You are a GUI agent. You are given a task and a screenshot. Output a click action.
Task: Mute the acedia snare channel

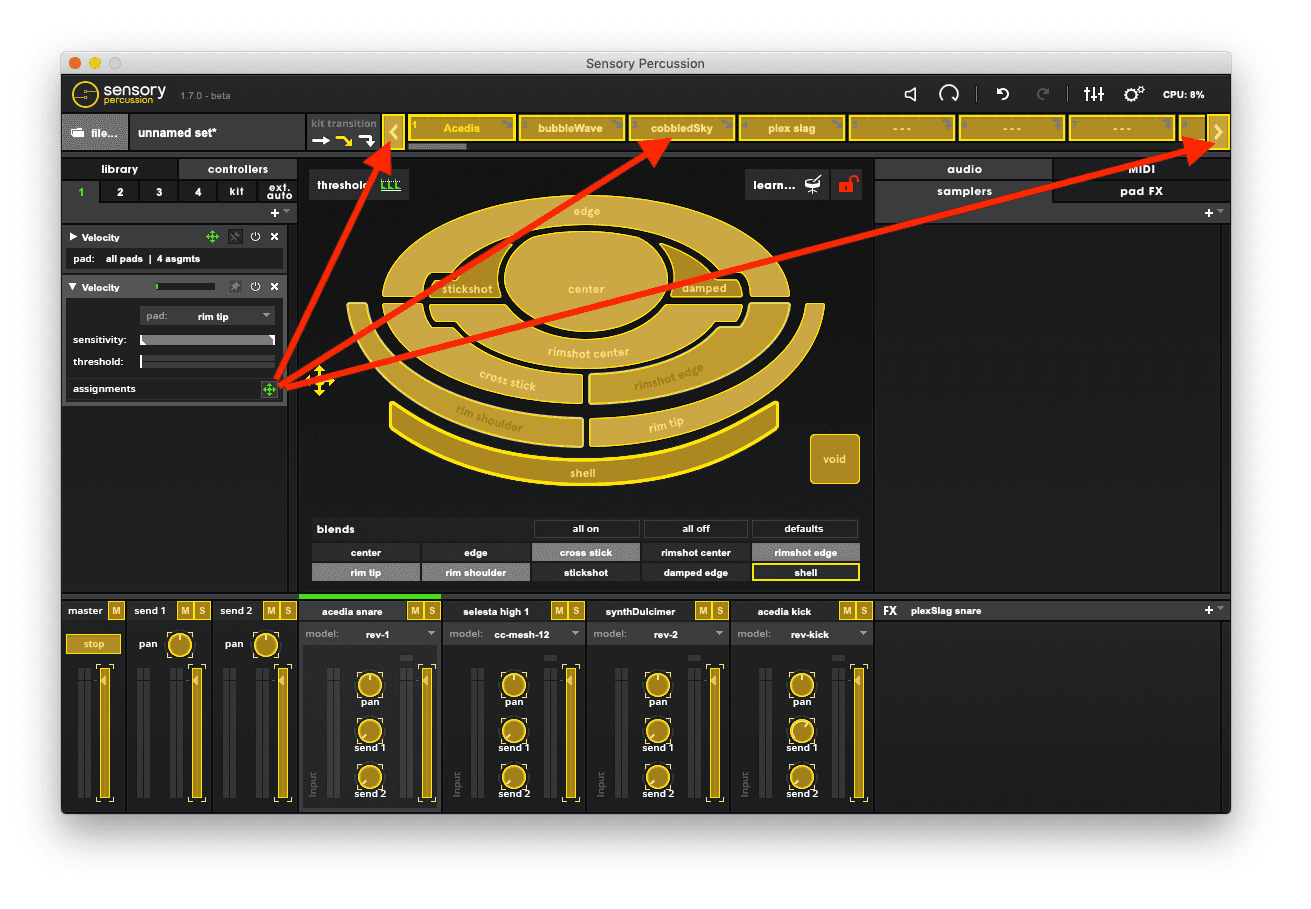tap(415, 611)
